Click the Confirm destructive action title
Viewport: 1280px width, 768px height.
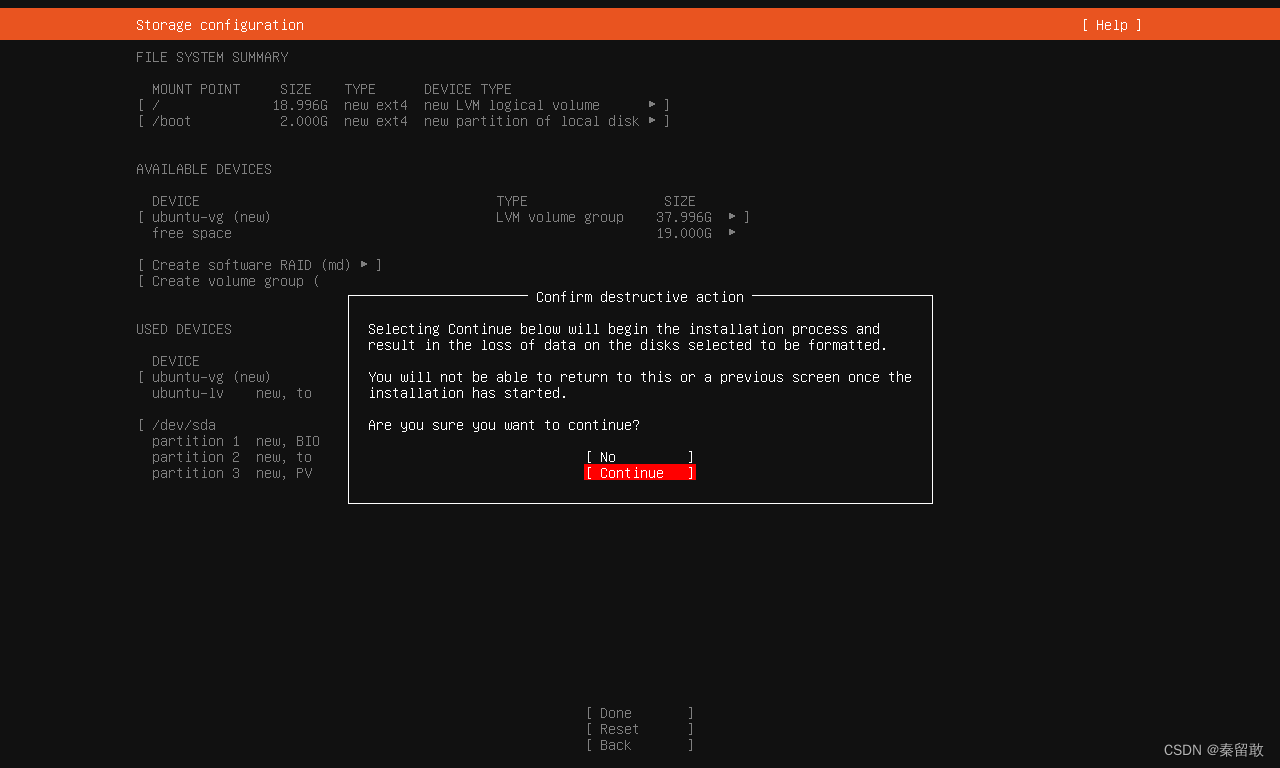click(x=640, y=297)
